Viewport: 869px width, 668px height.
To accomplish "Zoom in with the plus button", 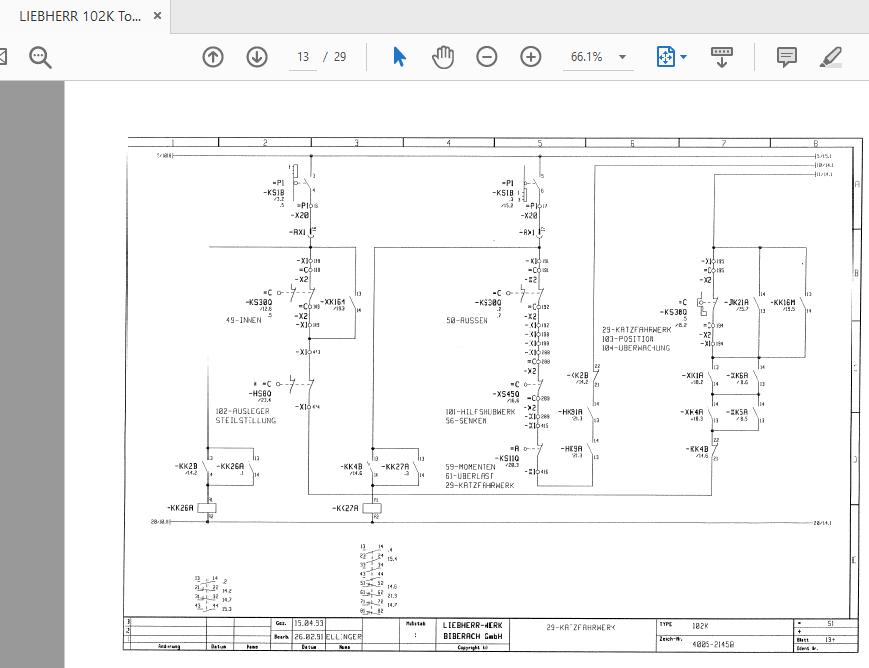I will (x=531, y=57).
